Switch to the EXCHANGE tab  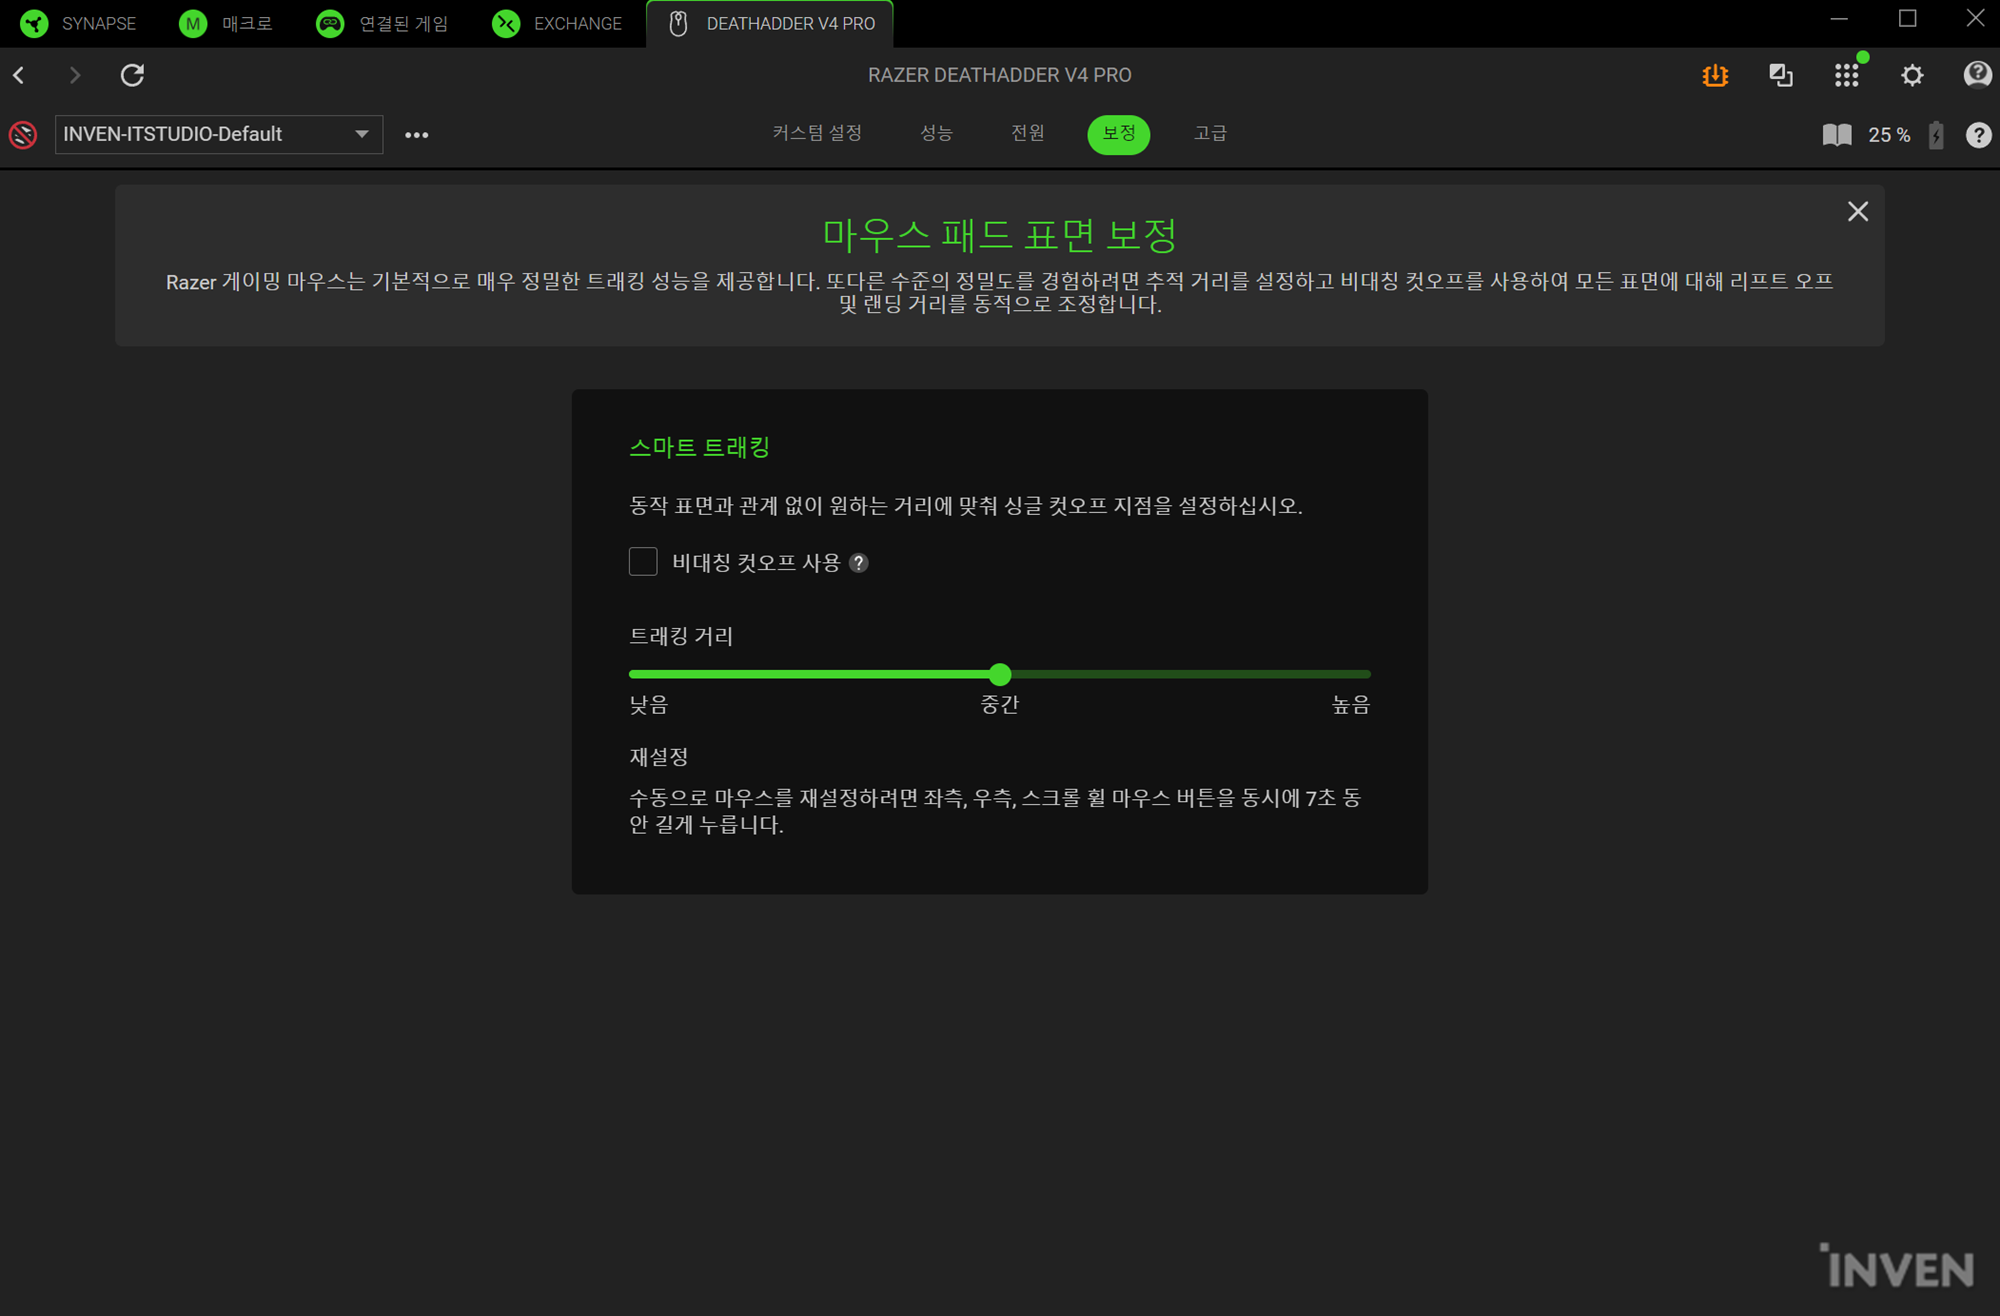(x=557, y=23)
